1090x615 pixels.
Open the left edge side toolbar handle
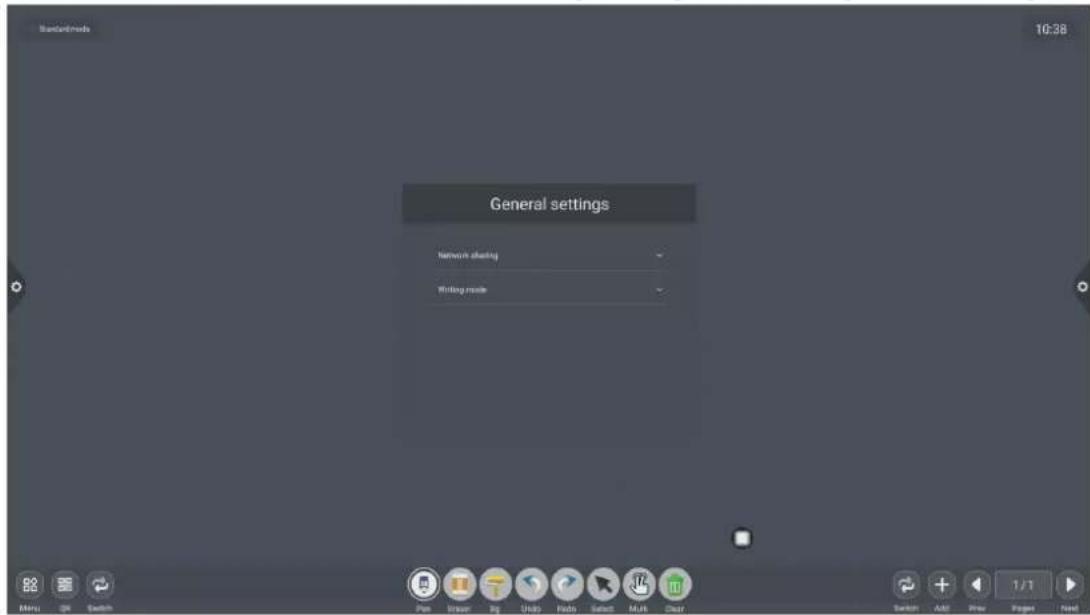[x=15, y=286]
